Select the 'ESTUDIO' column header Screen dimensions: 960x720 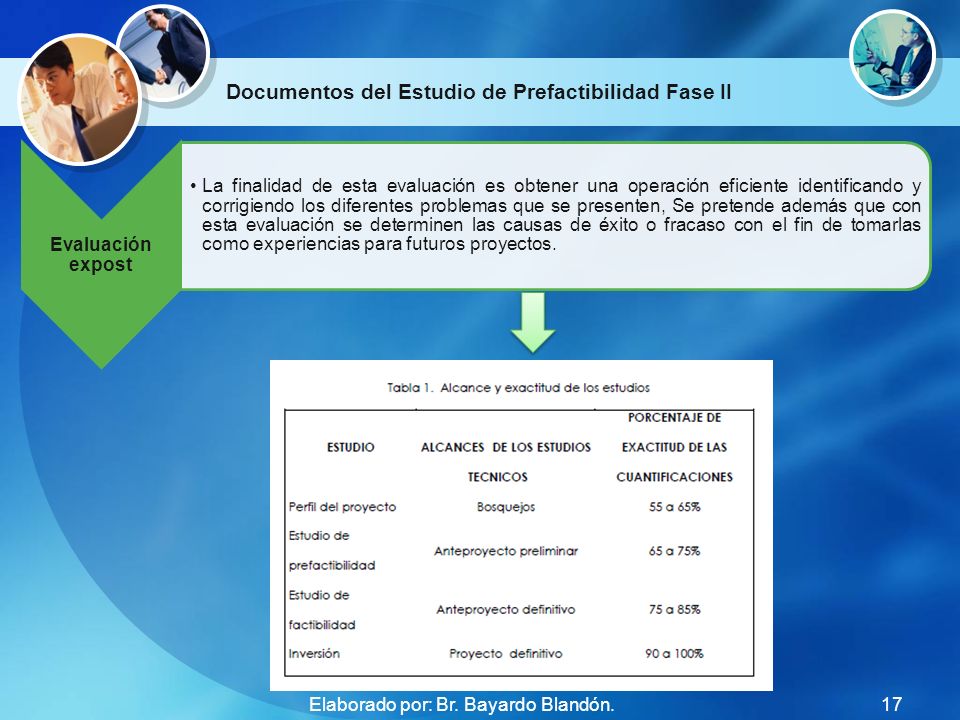tap(350, 447)
